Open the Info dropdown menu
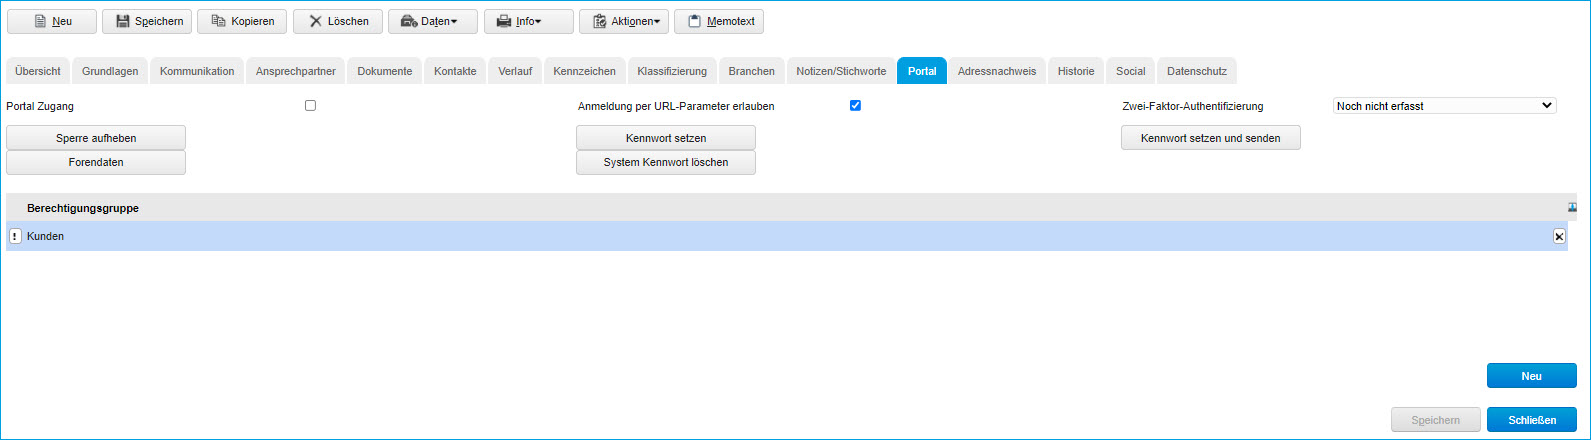The height and width of the screenshot is (440, 1591). click(529, 21)
